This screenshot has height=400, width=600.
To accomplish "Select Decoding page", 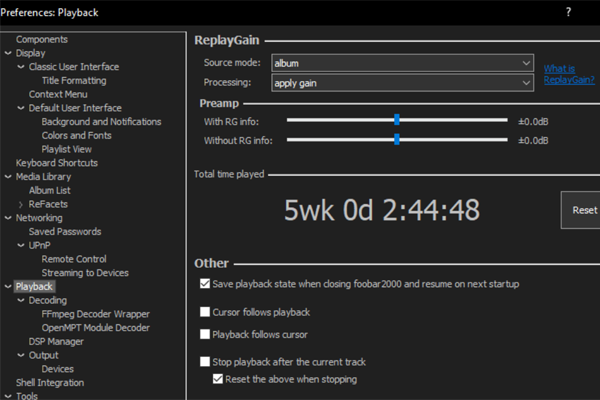I will point(48,300).
